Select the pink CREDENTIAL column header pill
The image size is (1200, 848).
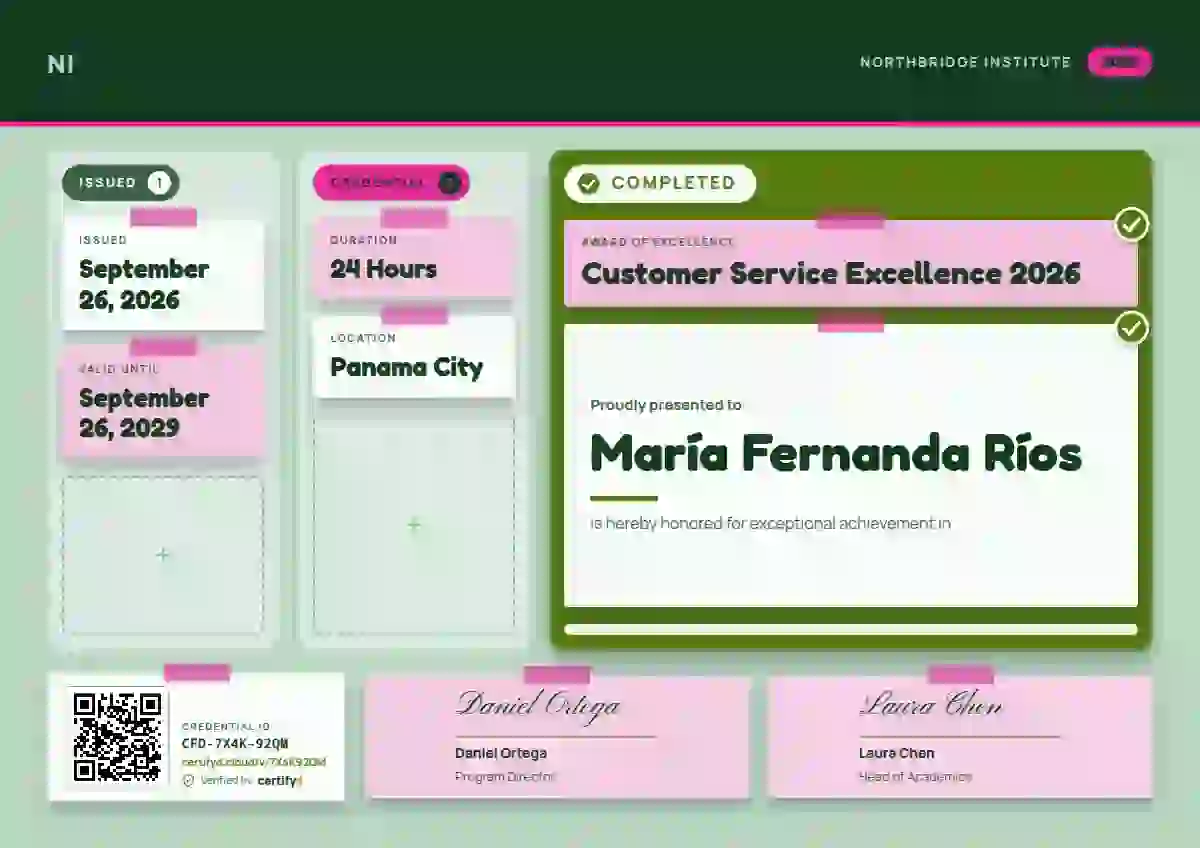(x=391, y=183)
